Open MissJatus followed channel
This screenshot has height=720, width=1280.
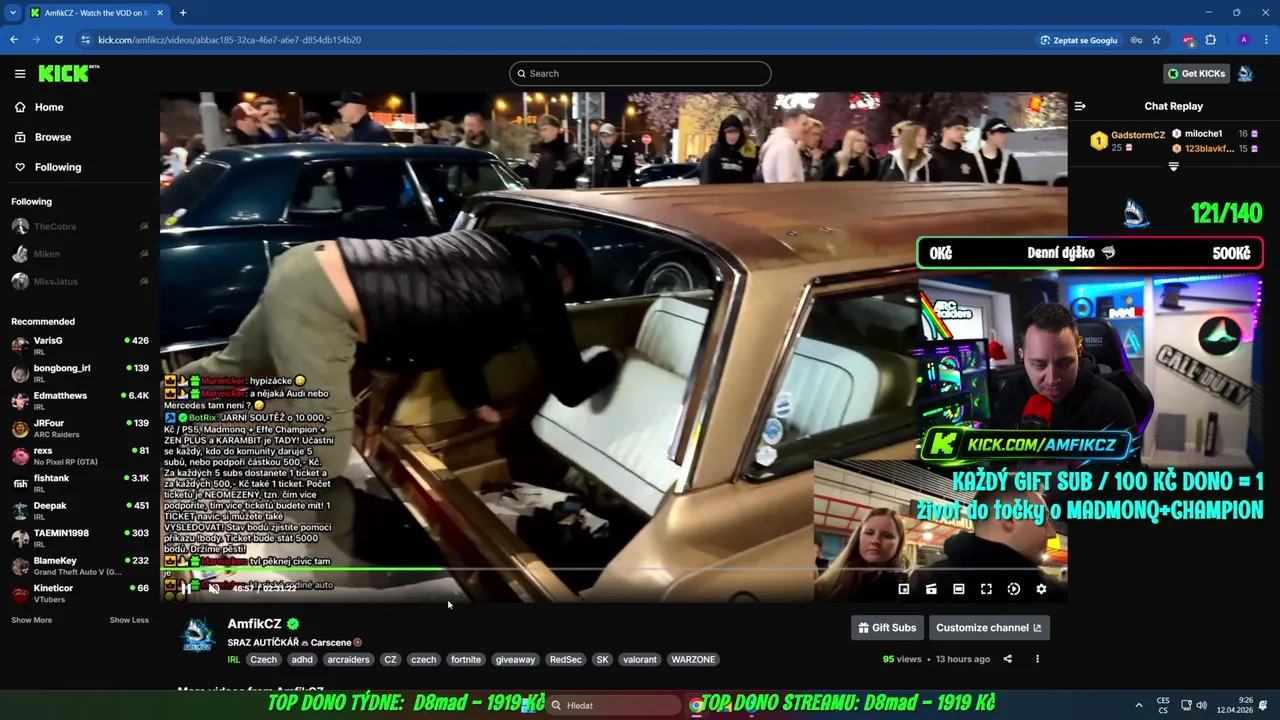(x=80, y=282)
